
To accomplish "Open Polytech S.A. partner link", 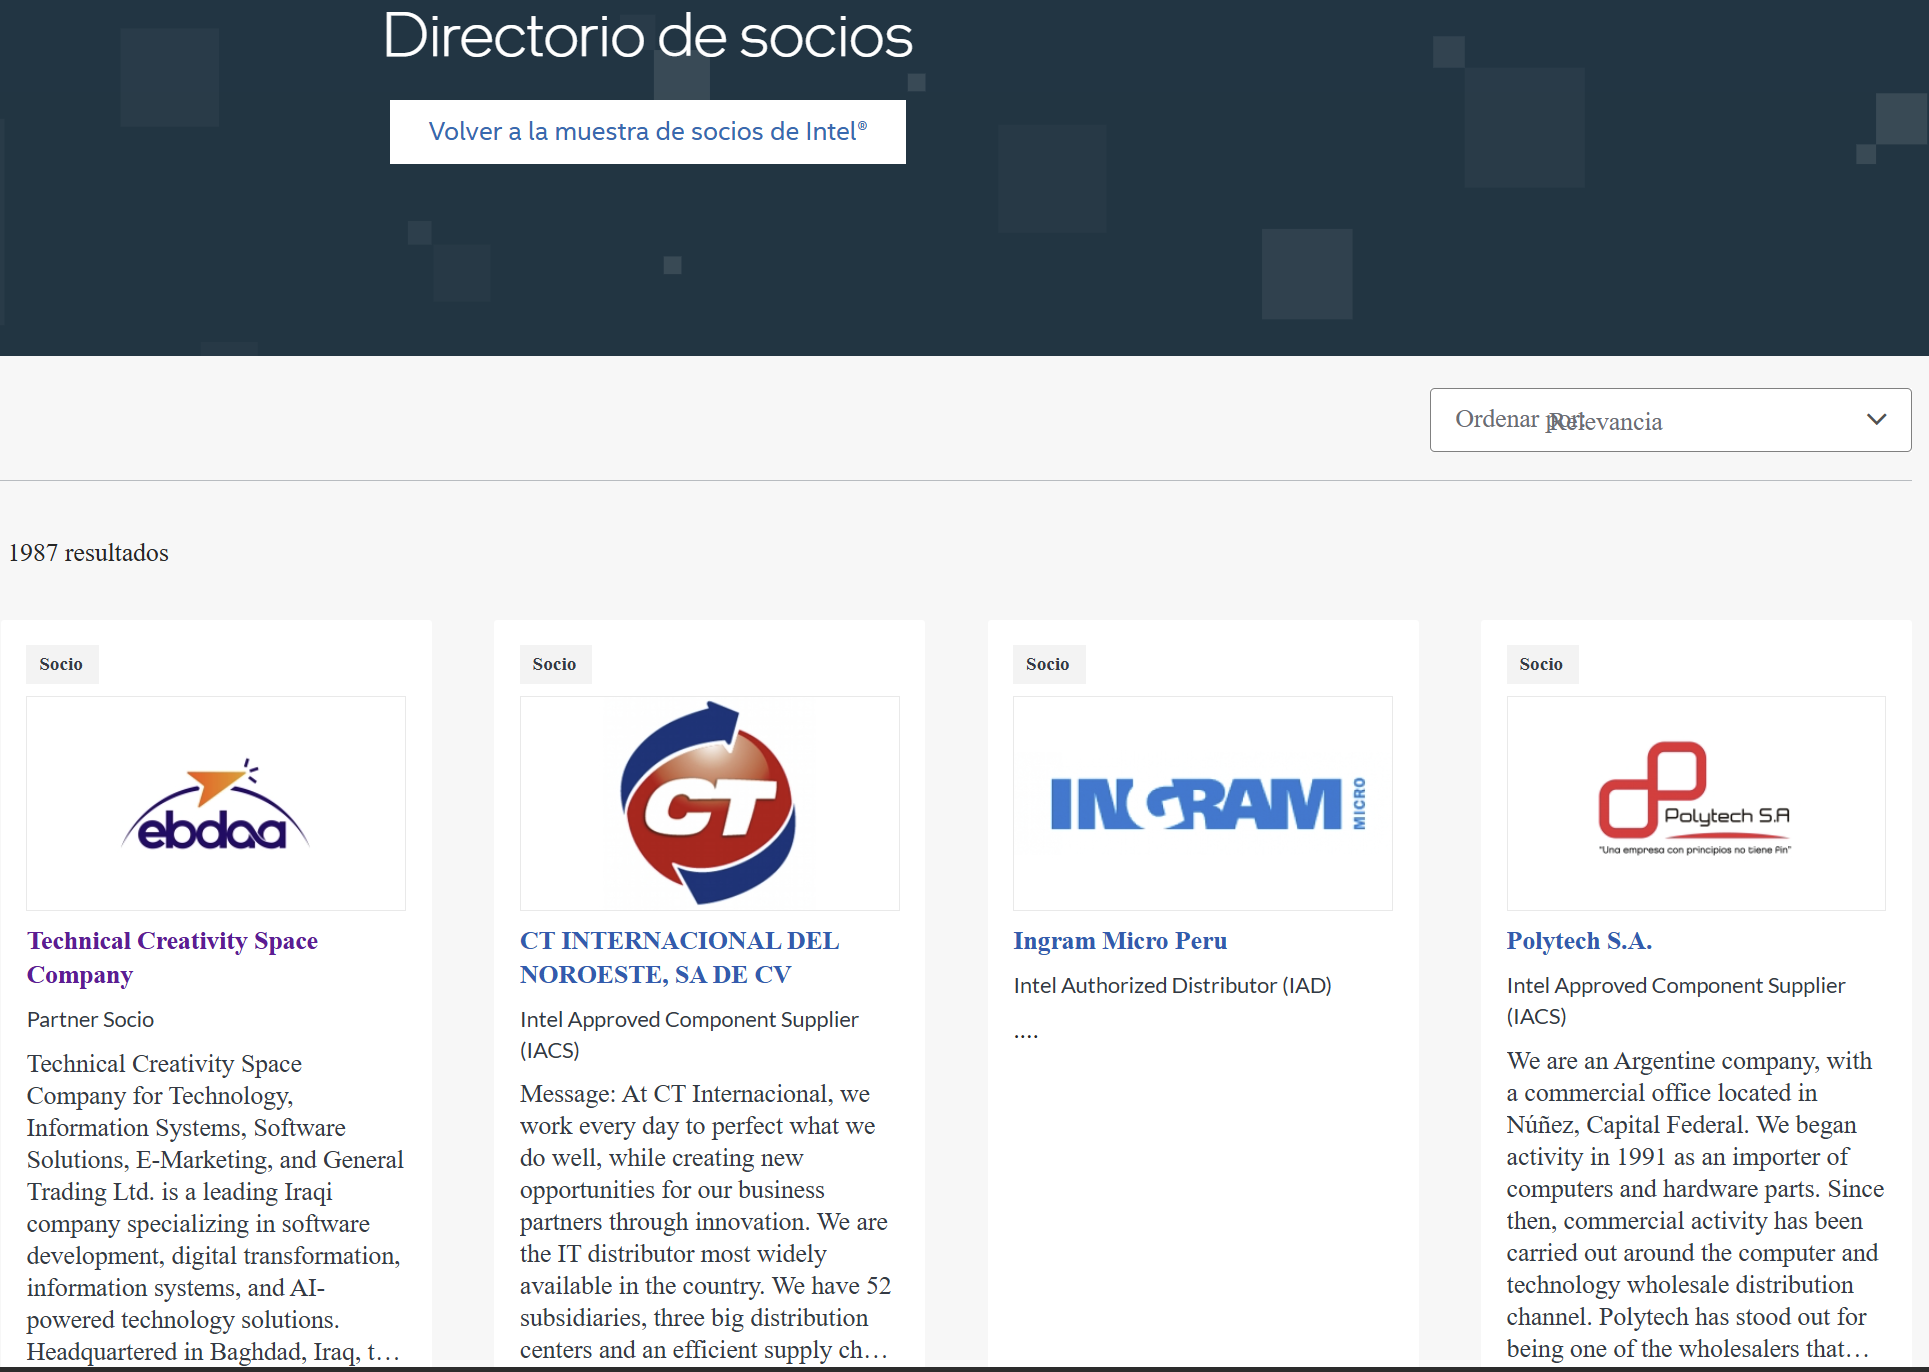I will coord(1579,941).
